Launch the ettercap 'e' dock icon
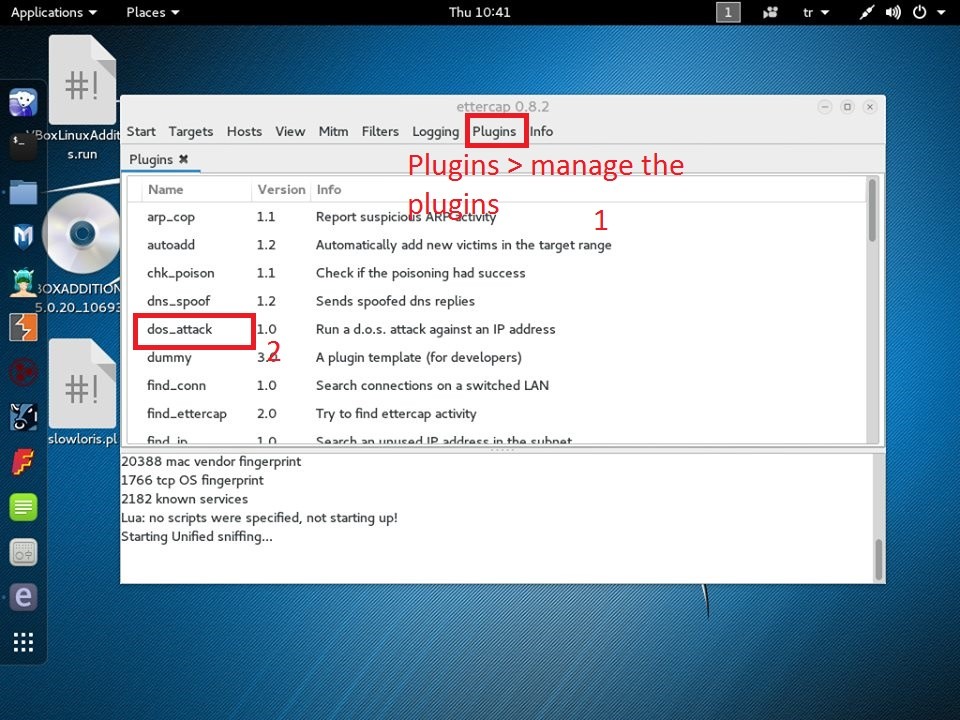Image resolution: width=960 pixels, height=720 pixels. (x=23, y=597)
